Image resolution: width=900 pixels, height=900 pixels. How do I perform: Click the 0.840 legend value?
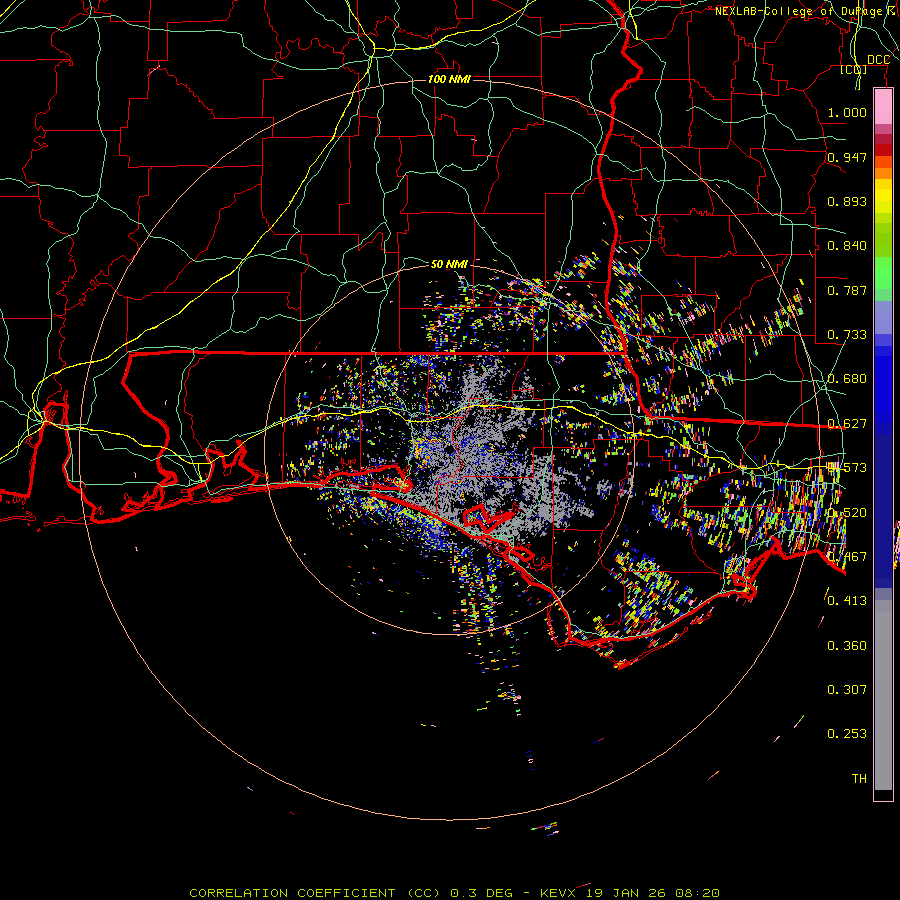click(847, 246)
